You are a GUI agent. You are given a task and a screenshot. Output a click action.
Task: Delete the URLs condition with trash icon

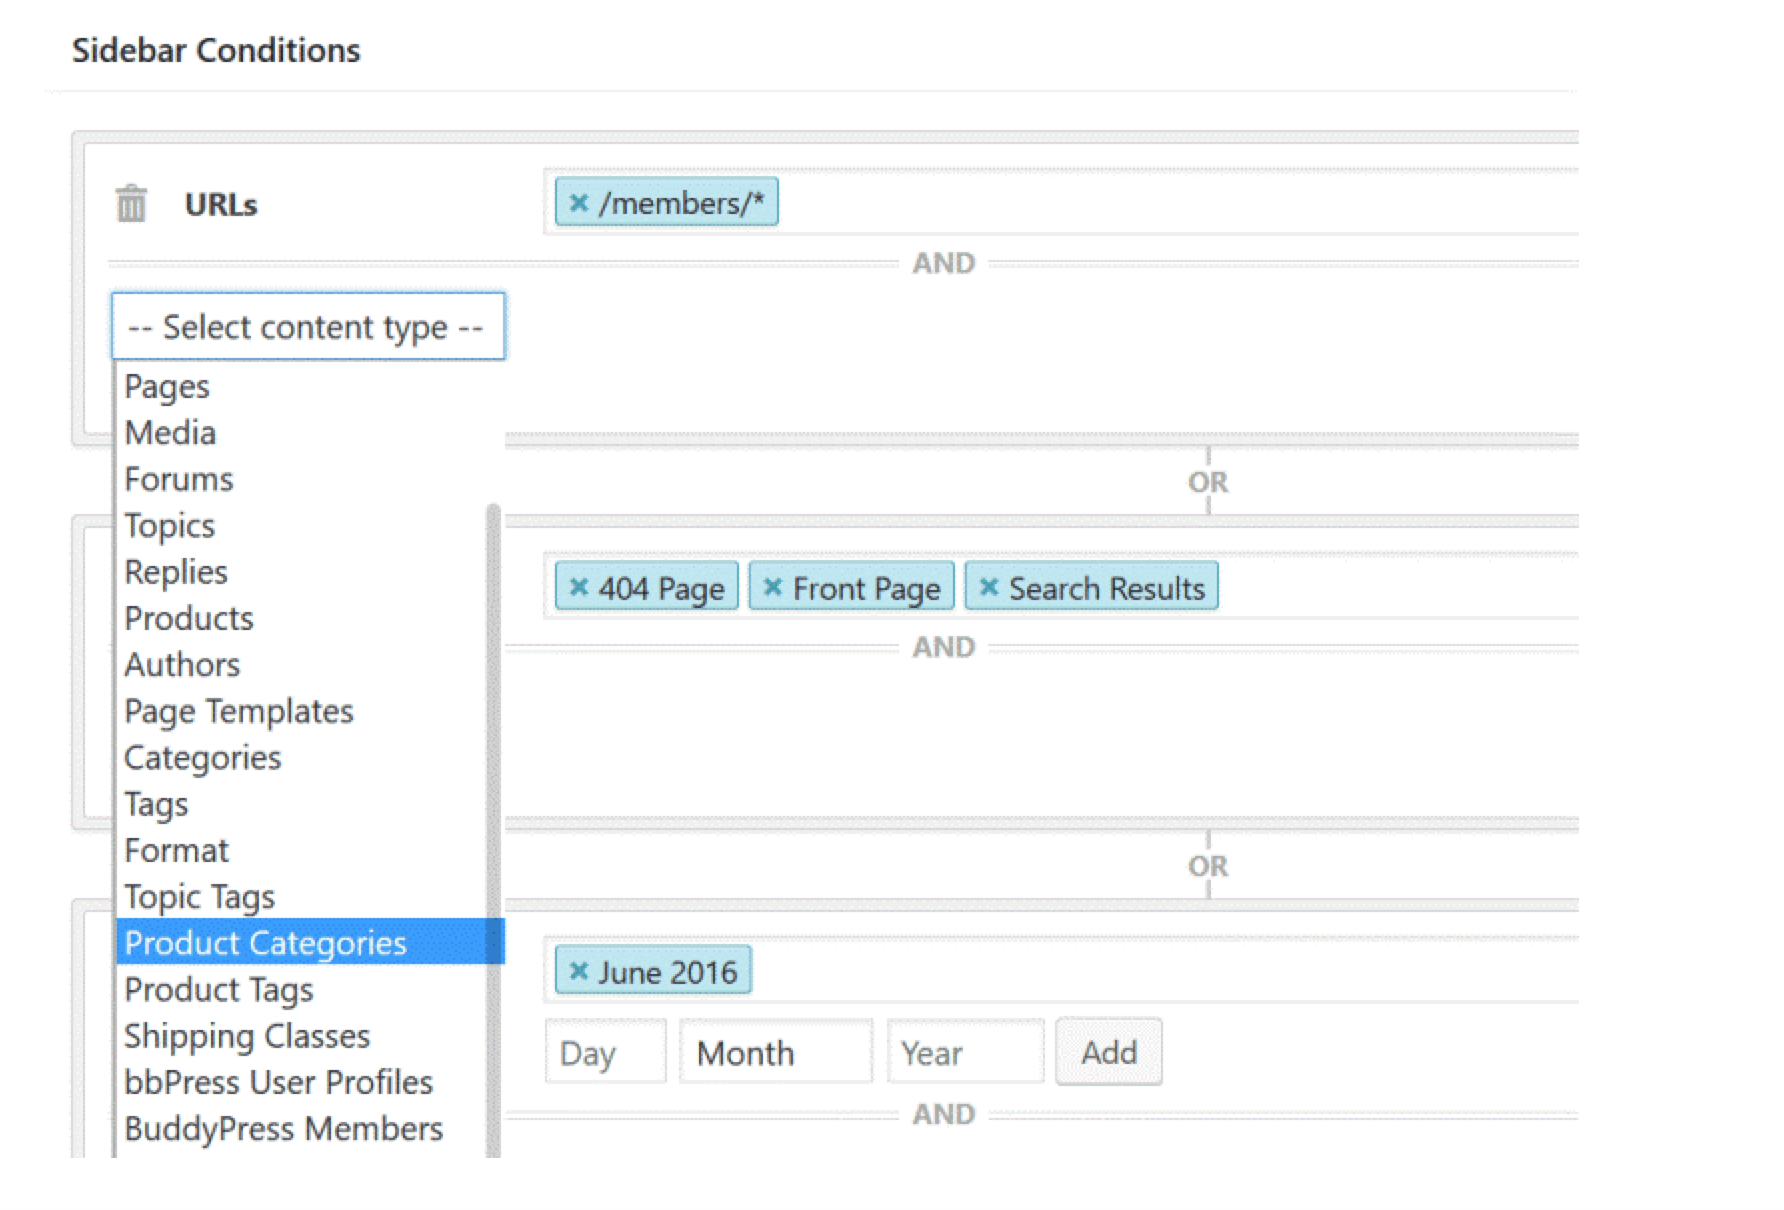click(x=131, y=204)
